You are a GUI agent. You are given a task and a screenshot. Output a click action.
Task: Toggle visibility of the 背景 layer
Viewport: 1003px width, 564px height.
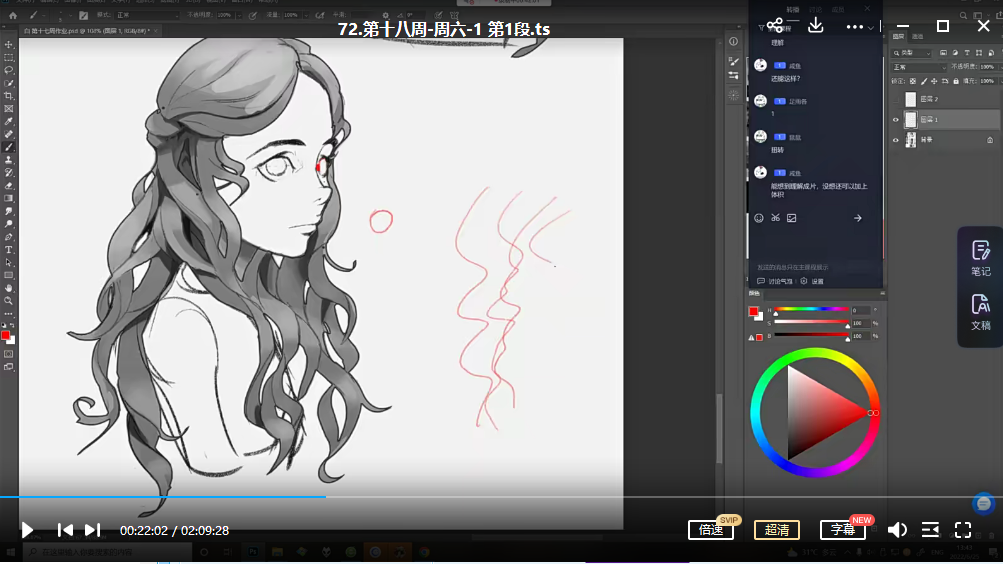pyautogui.click(x=895, y=140)
